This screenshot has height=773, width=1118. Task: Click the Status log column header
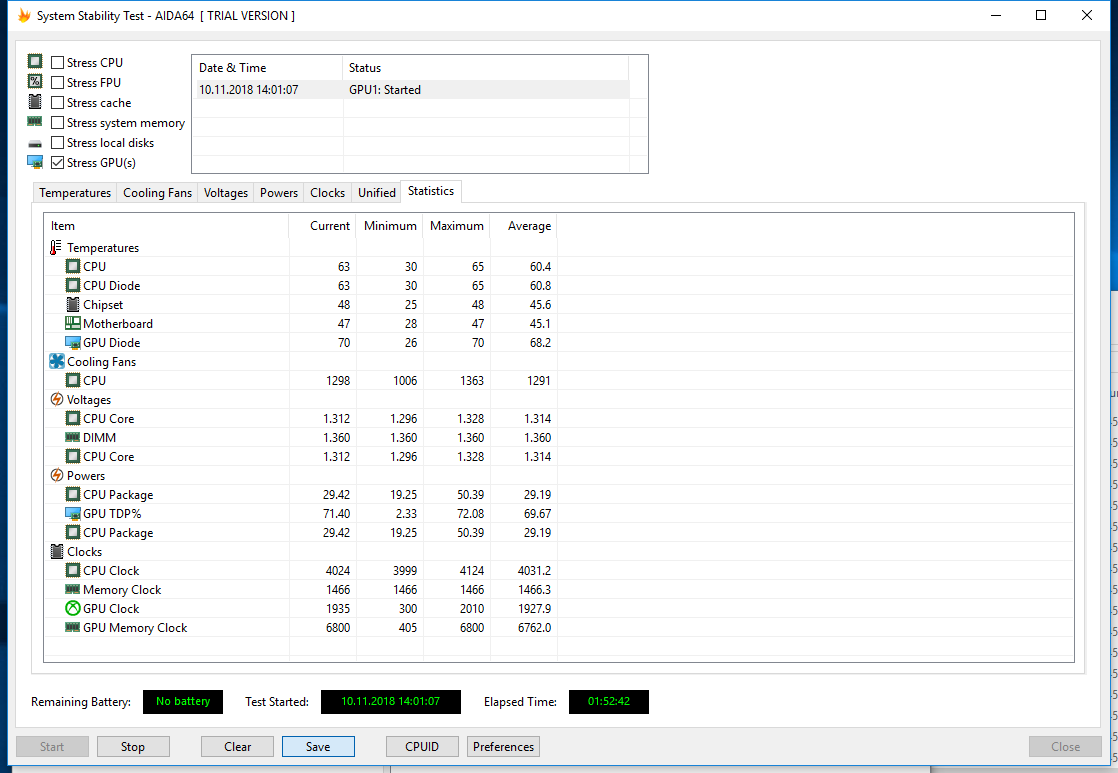click(486, 68)
